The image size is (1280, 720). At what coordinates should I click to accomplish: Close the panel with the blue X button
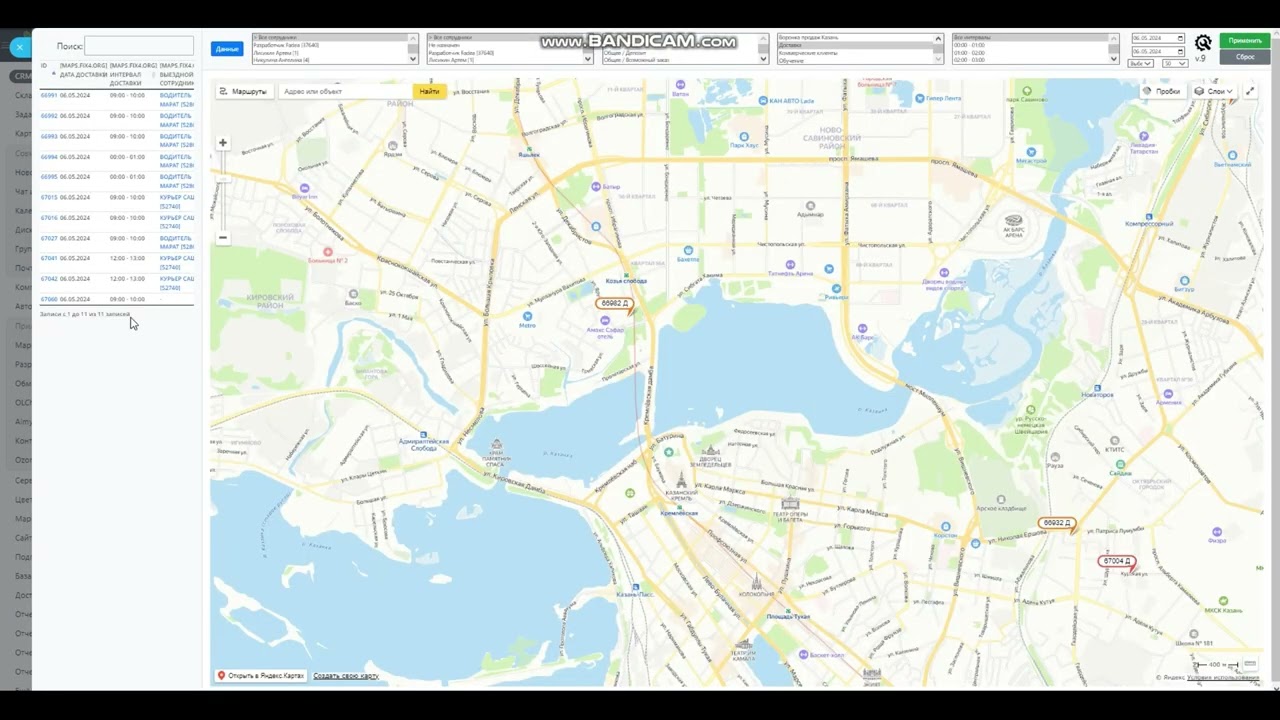pos(20,47)
